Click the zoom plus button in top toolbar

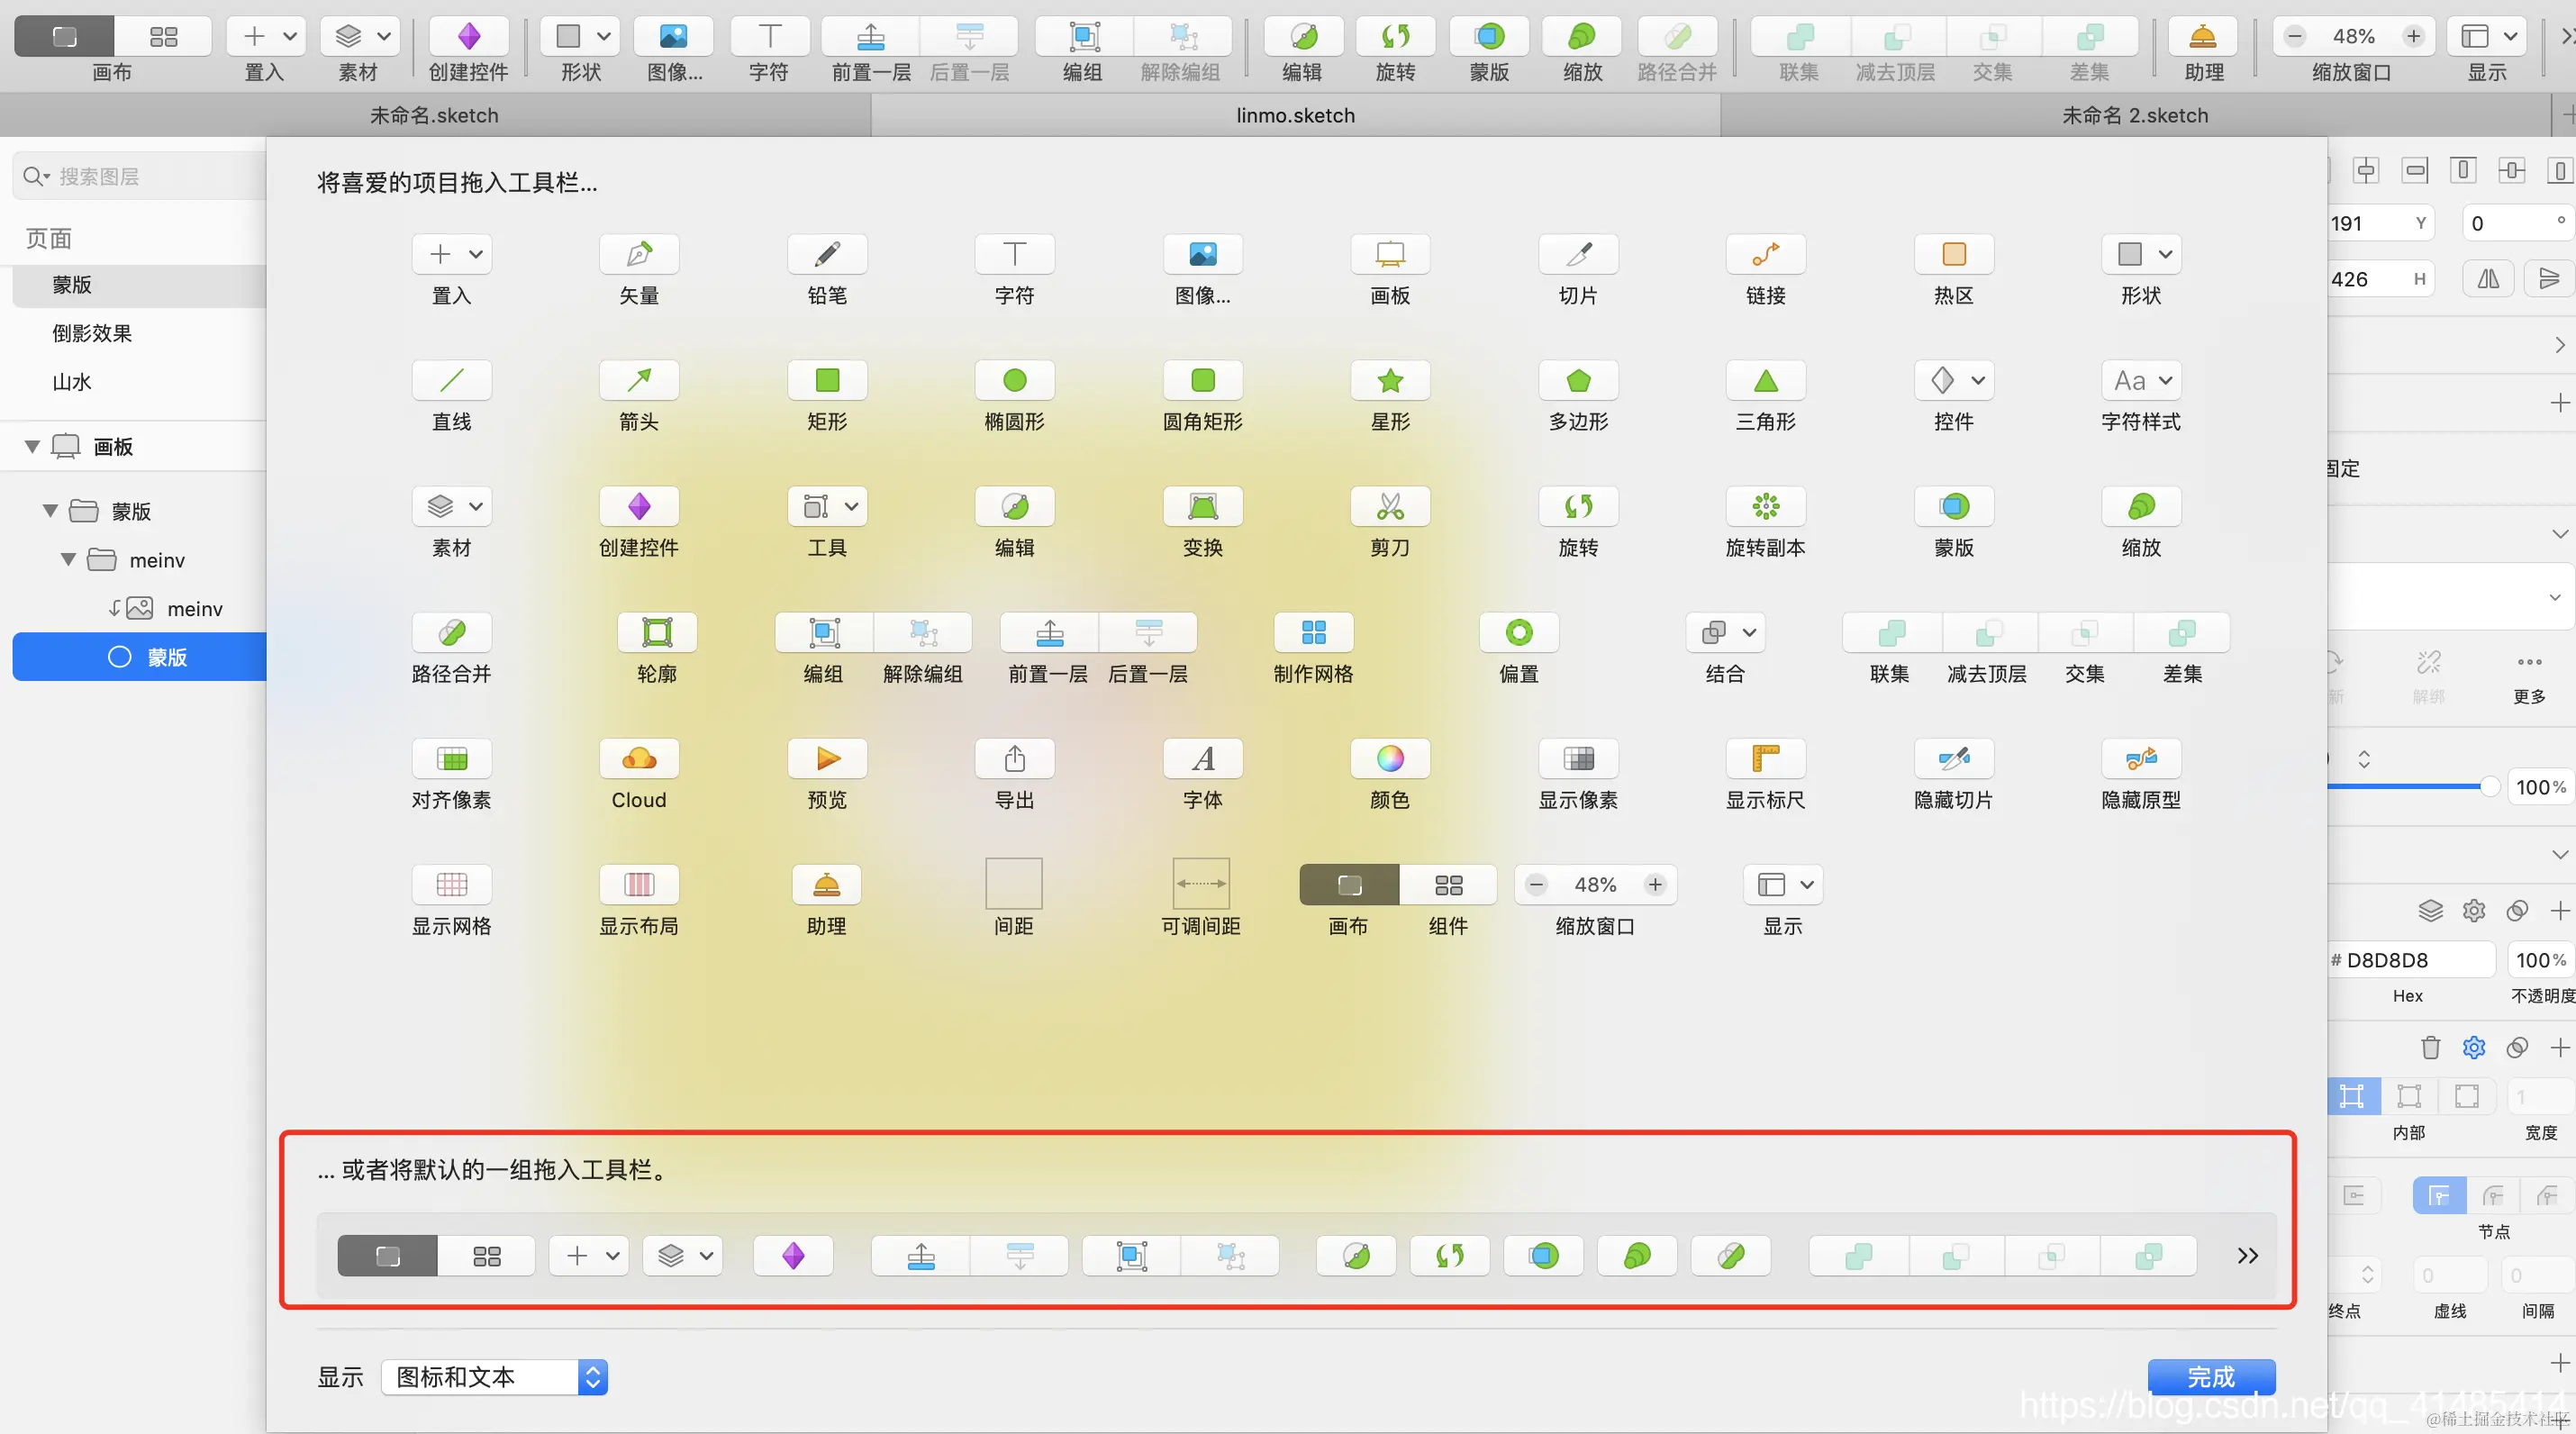coord(2413,37)
